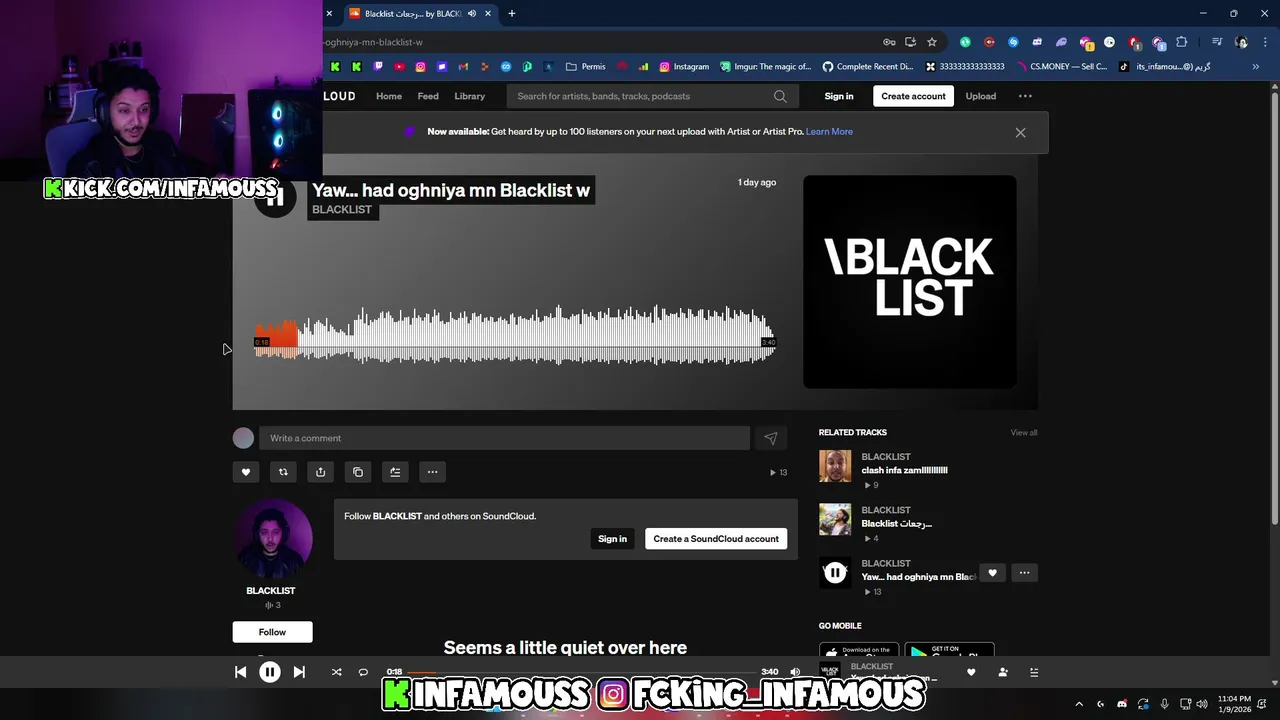The width and height of the screenshot is (1280, 720).
Task: Dismiss the Artist Pro banner
Action: tap(1020, 132)
